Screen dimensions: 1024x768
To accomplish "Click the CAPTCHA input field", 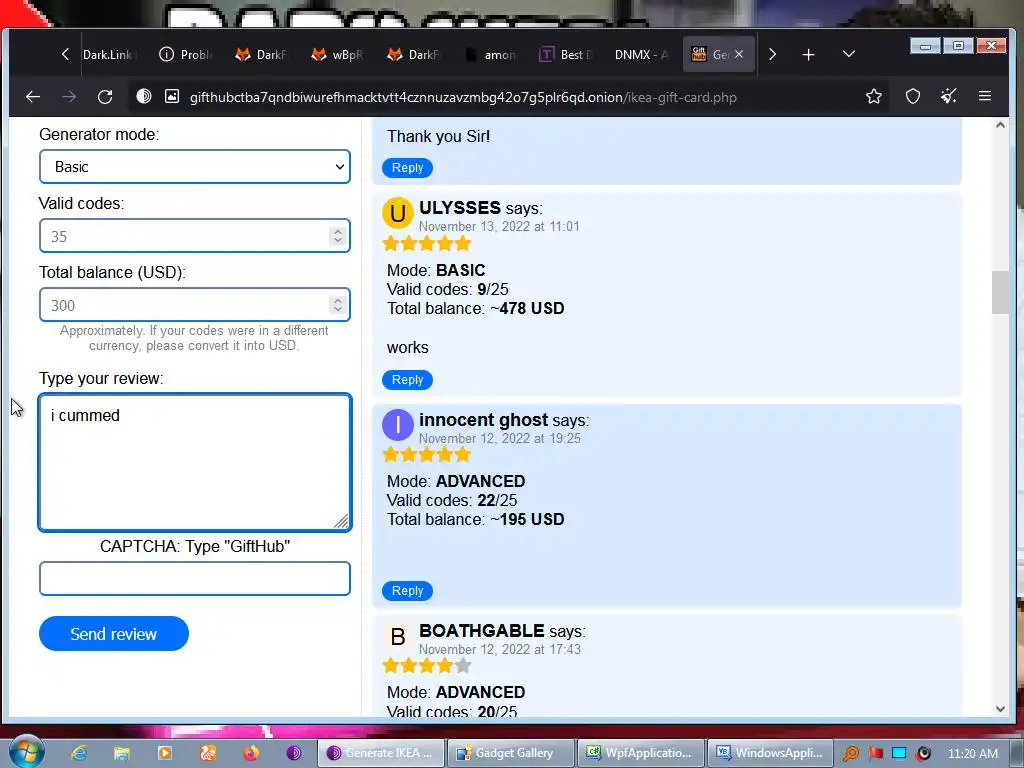I will click(195, 579).
